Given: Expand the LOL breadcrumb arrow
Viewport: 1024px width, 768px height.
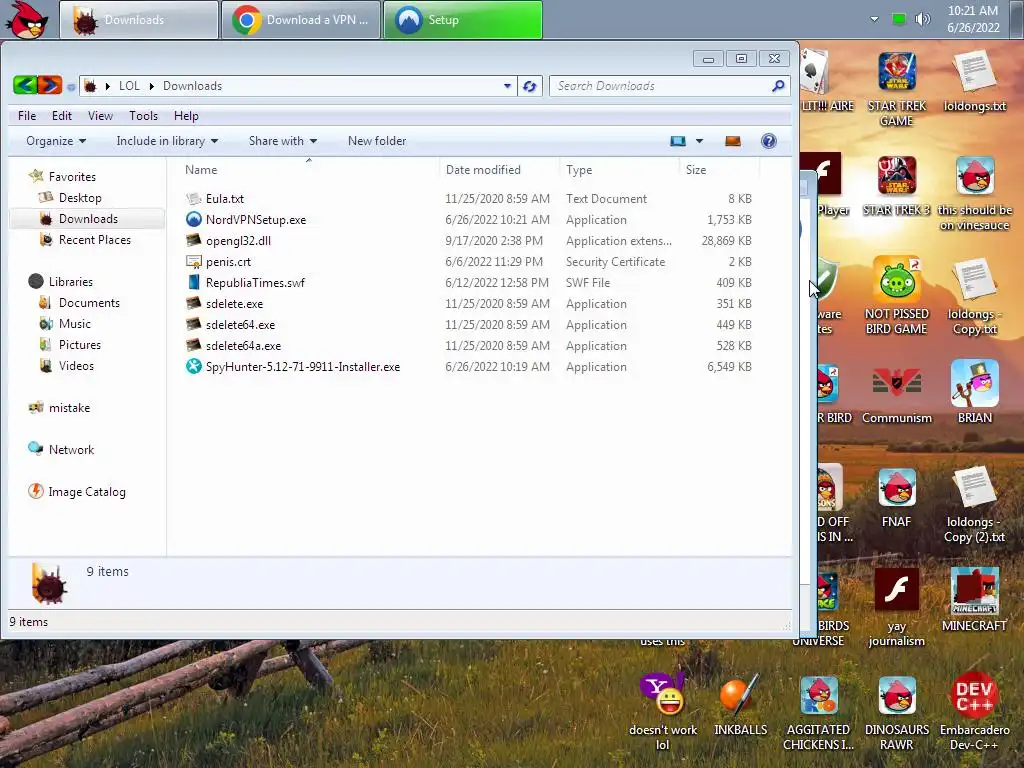Looking at the screenshot, I should (152, 86).
